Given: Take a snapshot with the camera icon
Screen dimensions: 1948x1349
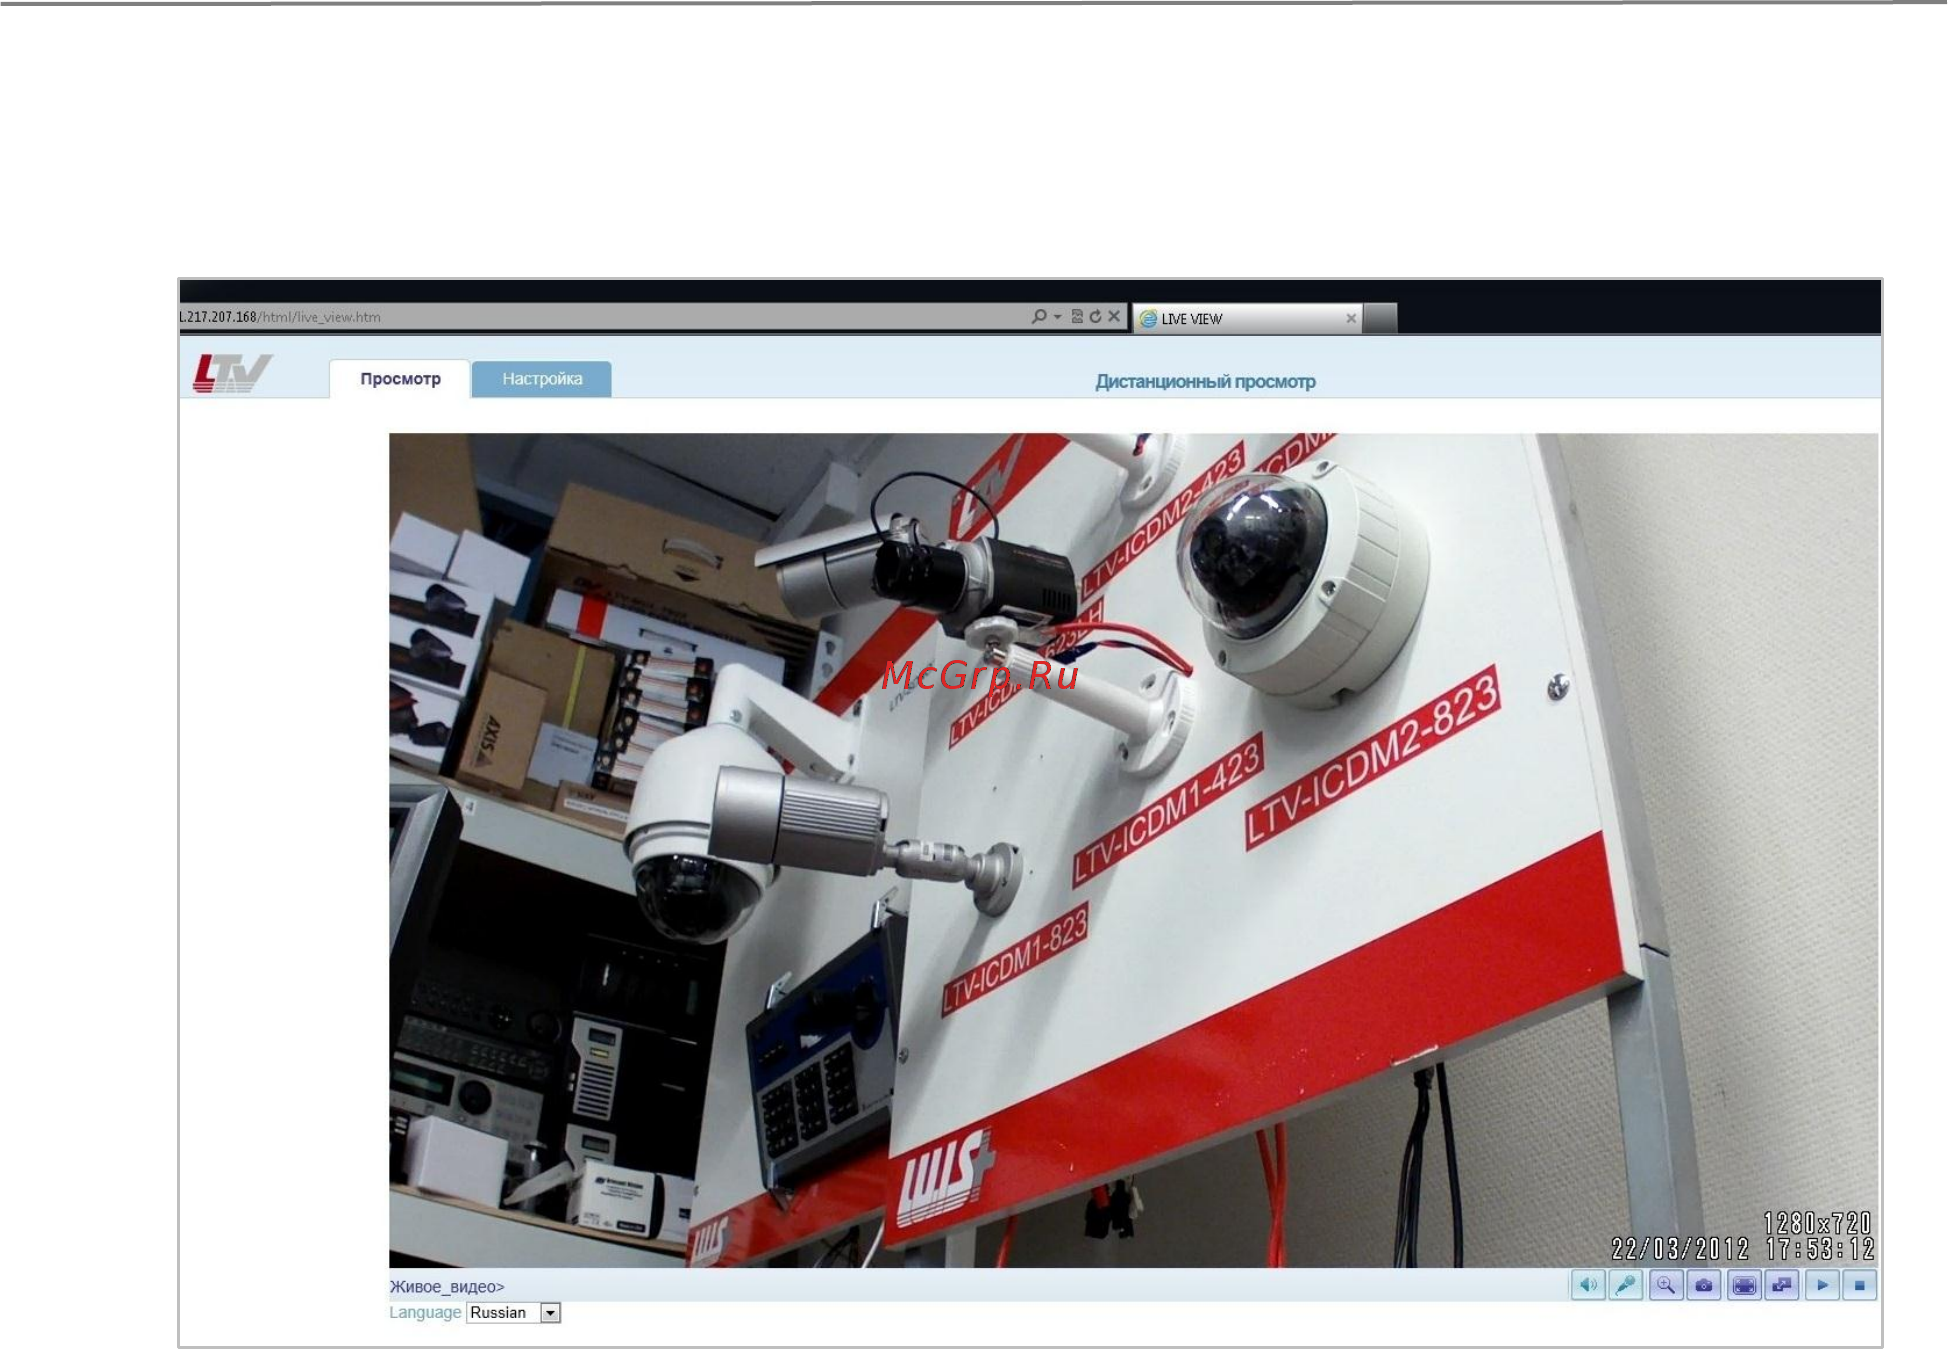Looking at the screenshot, I should pyautogui.click(x=1705, y=1285).
